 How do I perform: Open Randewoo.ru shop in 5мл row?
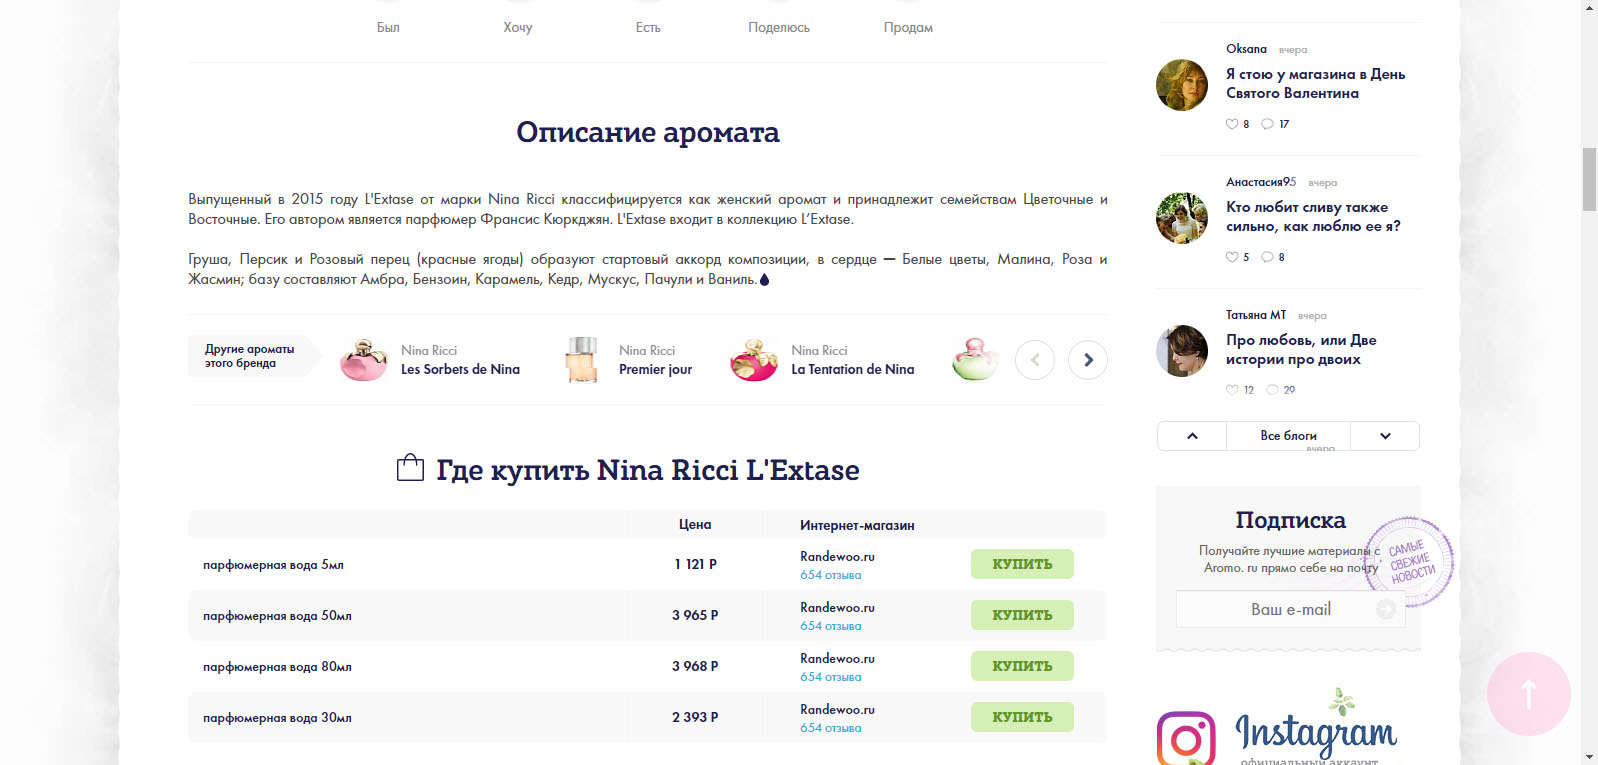(x=837, y=557)
